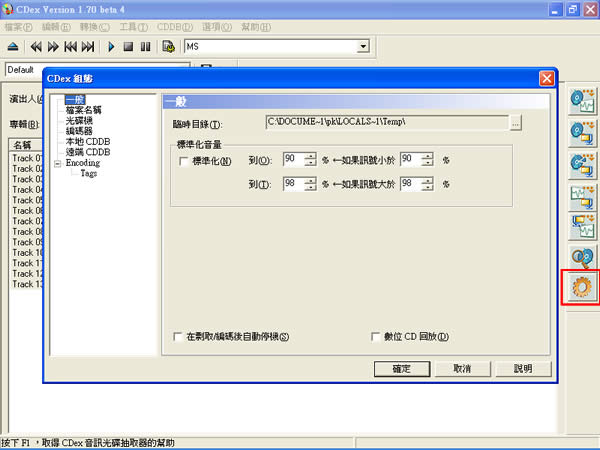Open the 檔案 menu
Screen dimensions: 600x450
click(x=18, y=27)
